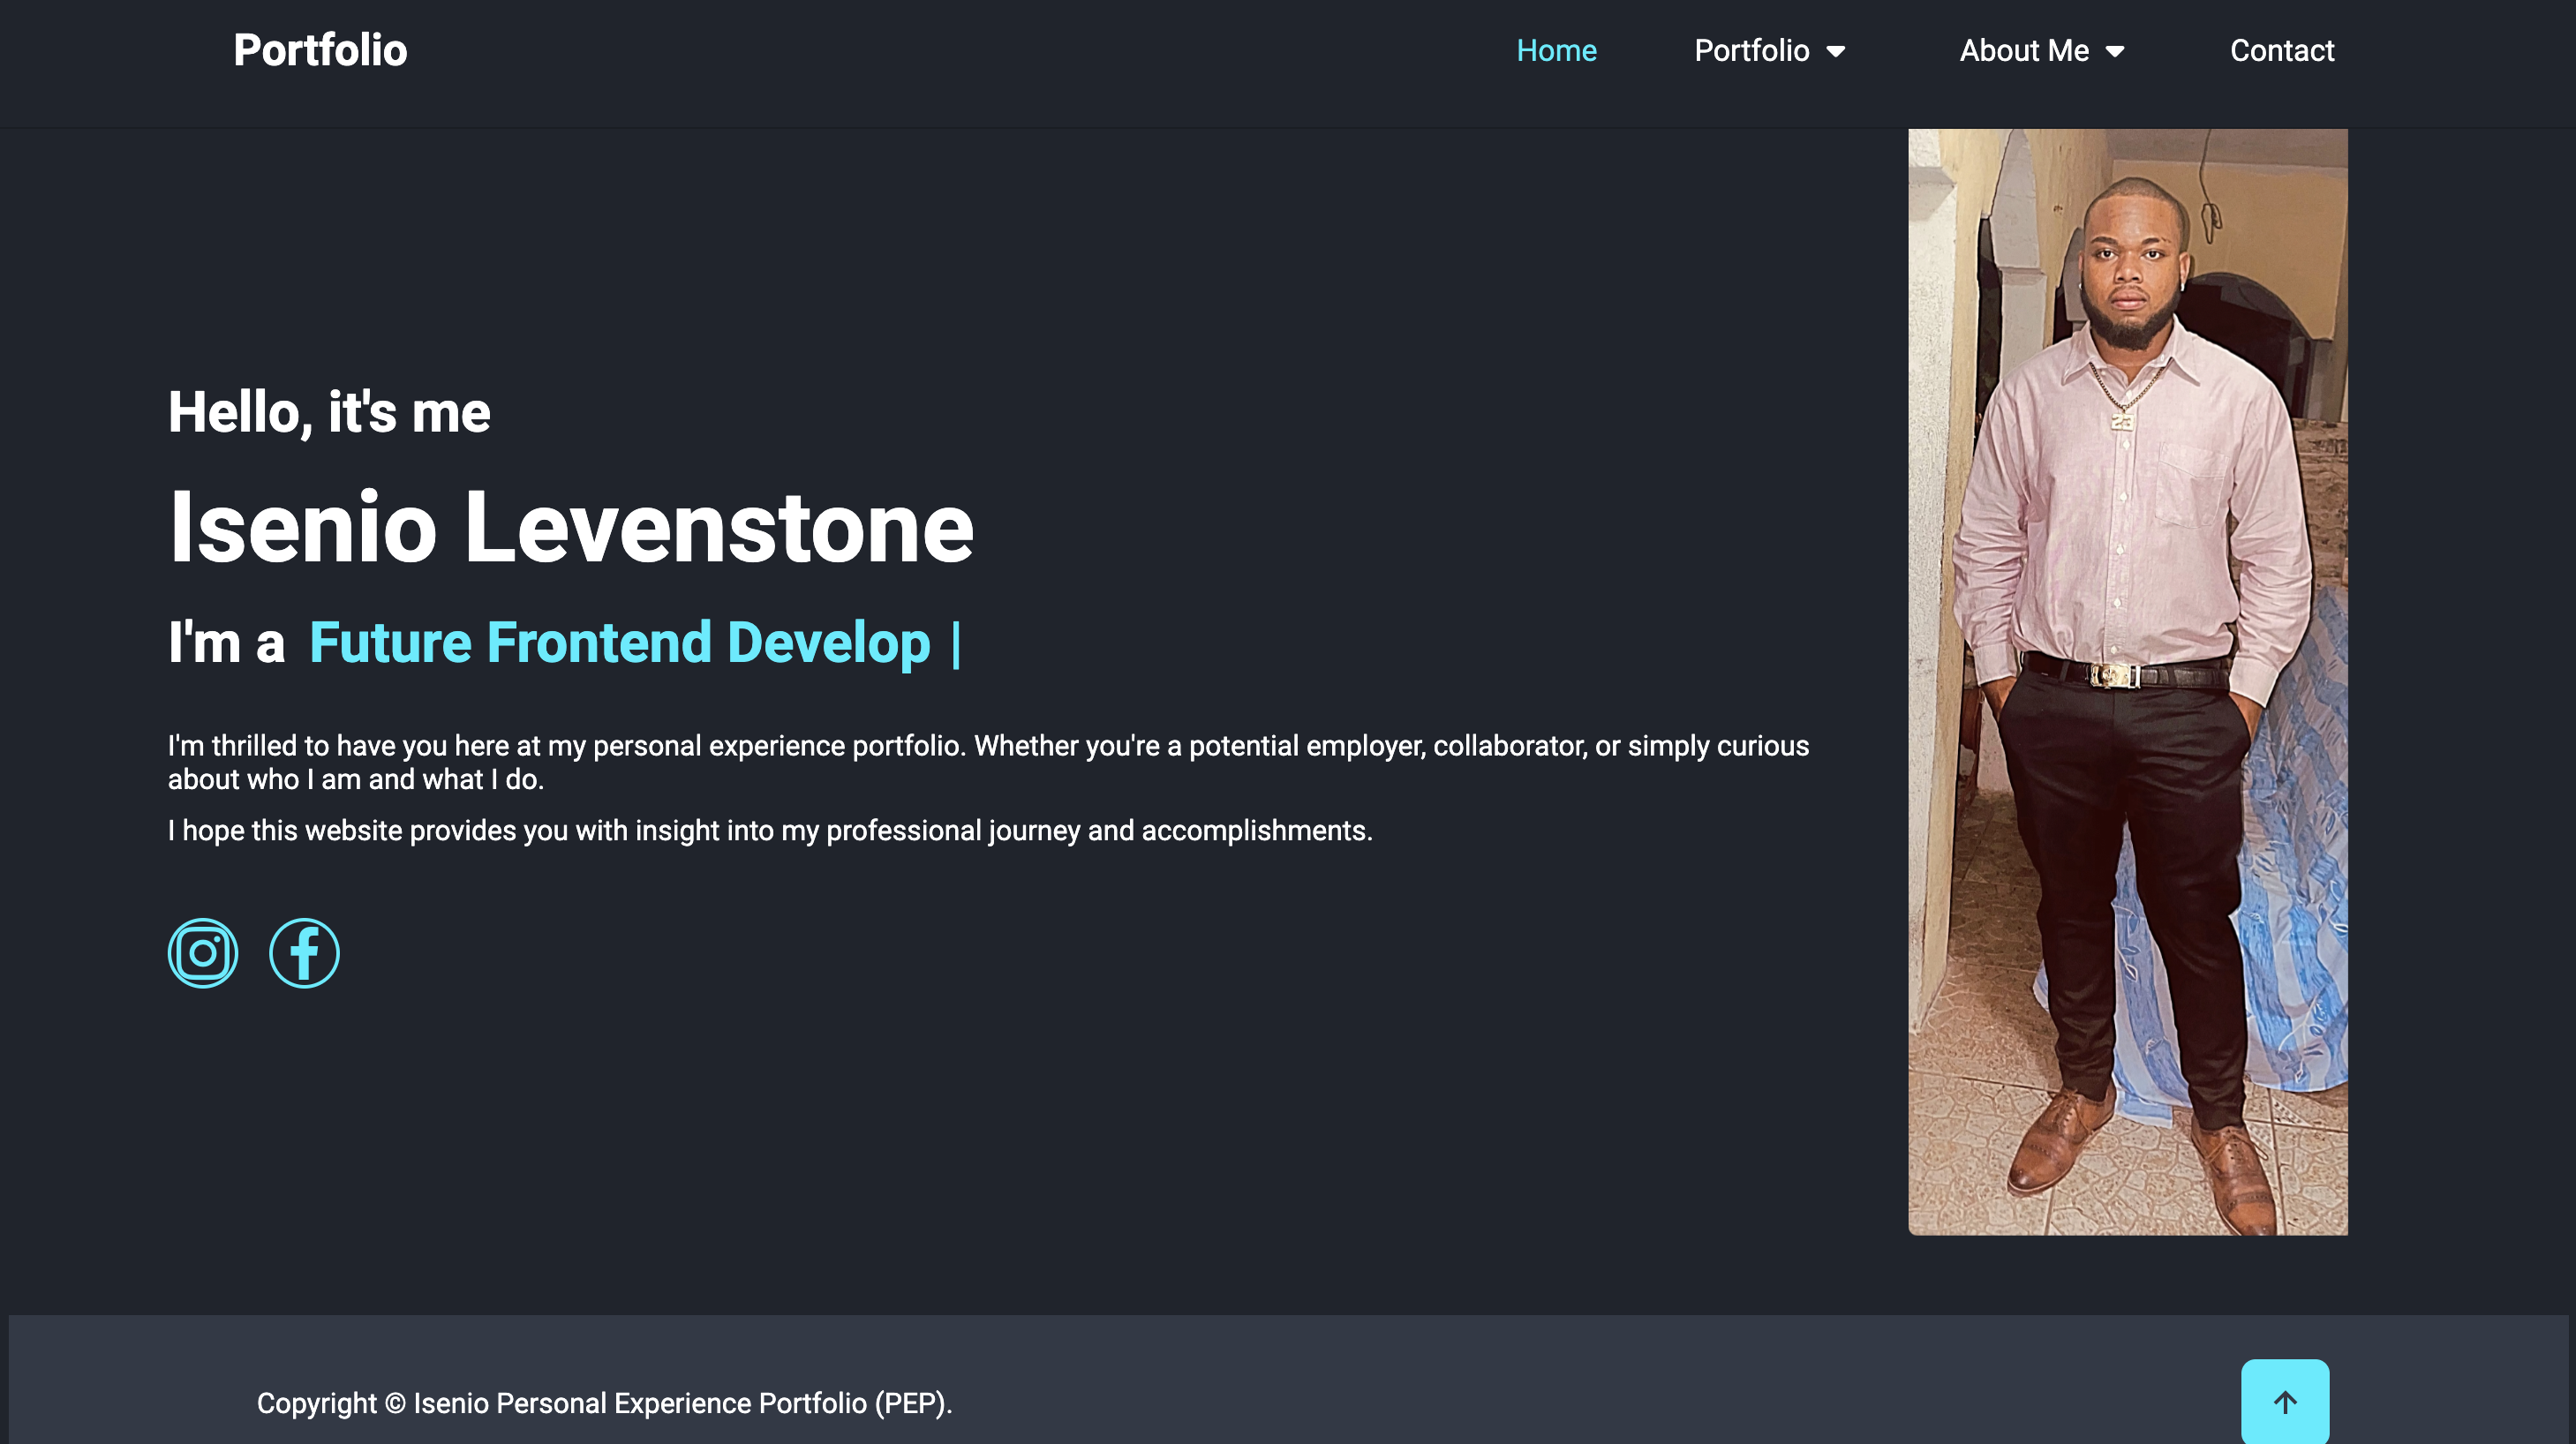This screenshot has width=2576, height=1444.
Task: Click the profile photo of Isenio
Action: [x=2127, y=681]
